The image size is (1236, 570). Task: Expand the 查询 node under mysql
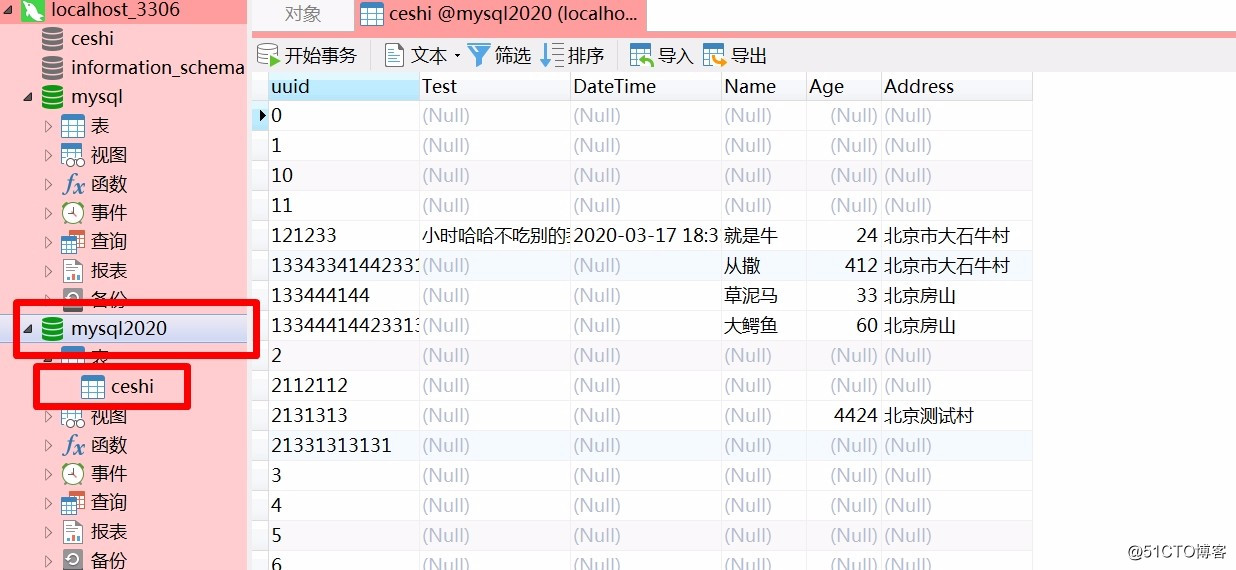tap(48, 242)
